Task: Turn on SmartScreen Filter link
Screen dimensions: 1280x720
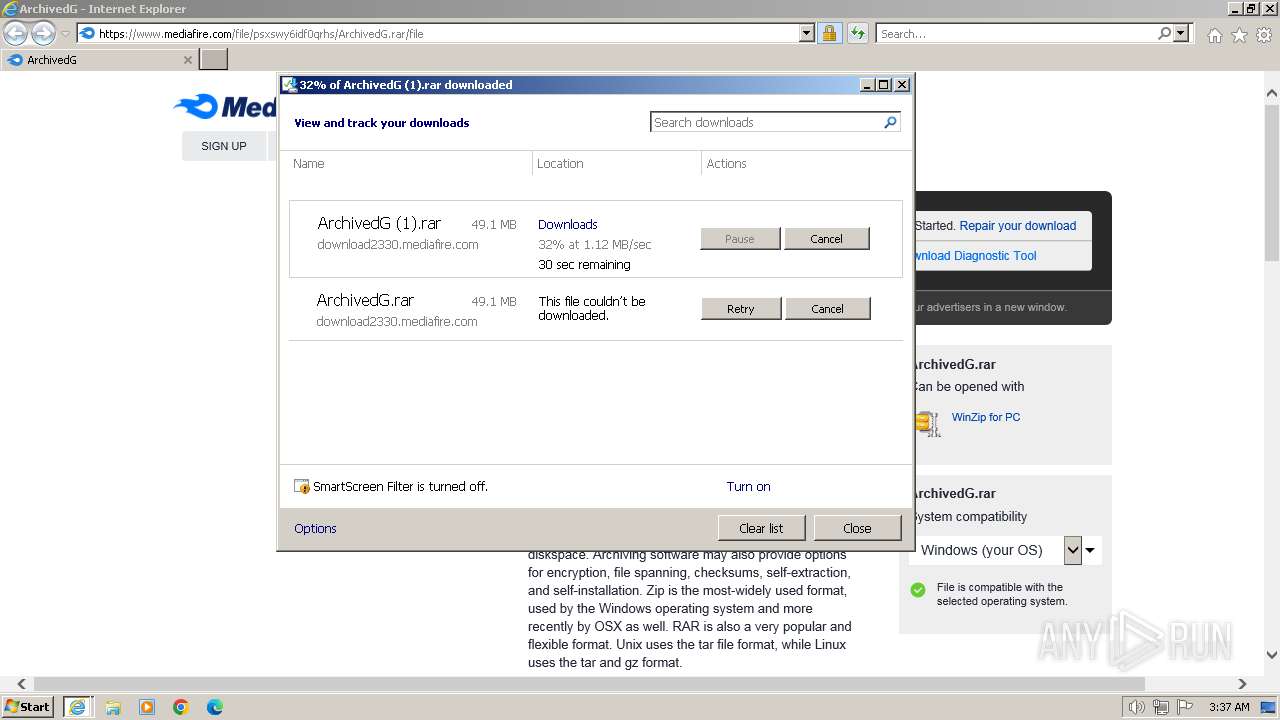Action: point(748,486)
